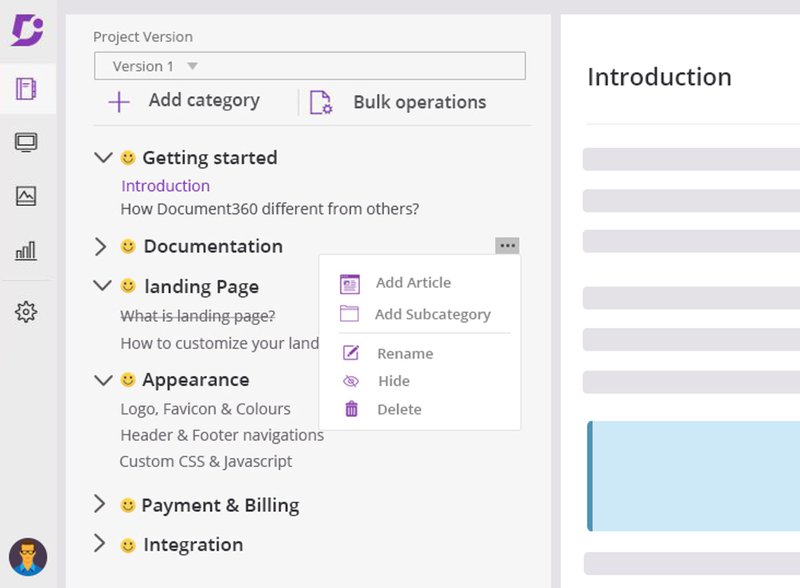The image size is (800, 588).
Task: Open the image Drive icon in sidebar
Action: tap(27, 196)
